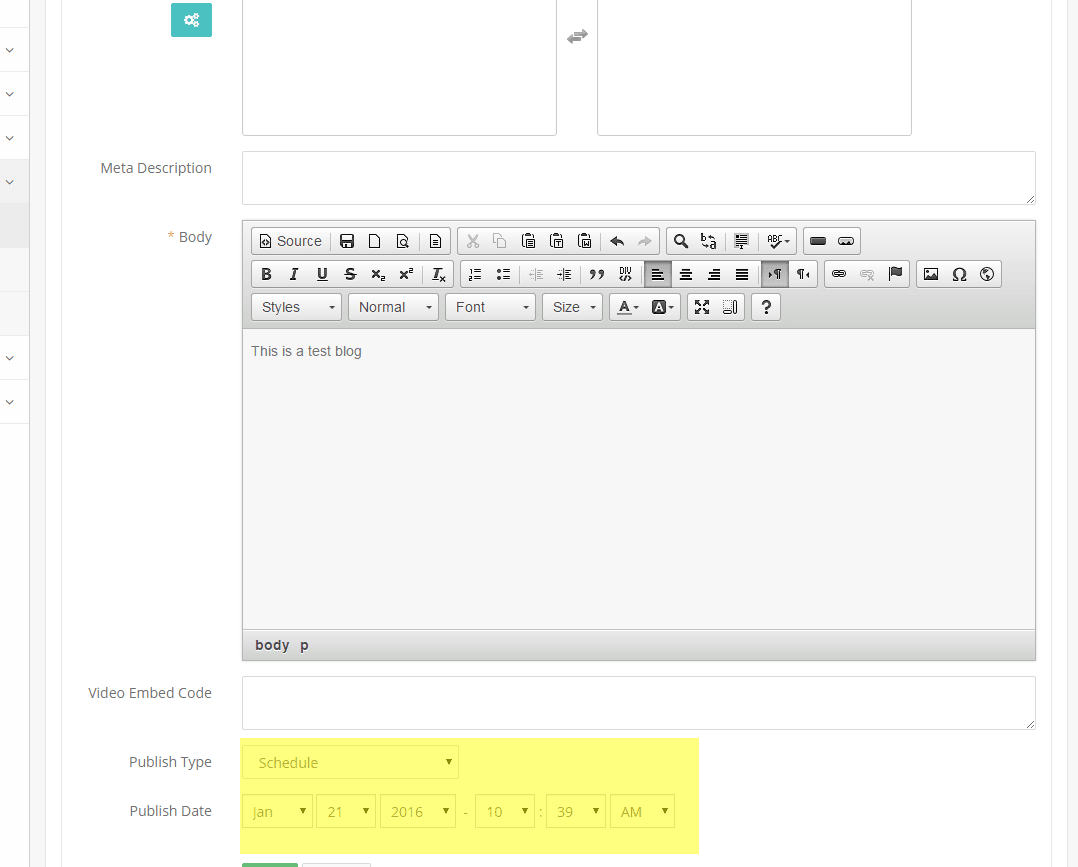Insert special character with Omega icon

[959, 274]
